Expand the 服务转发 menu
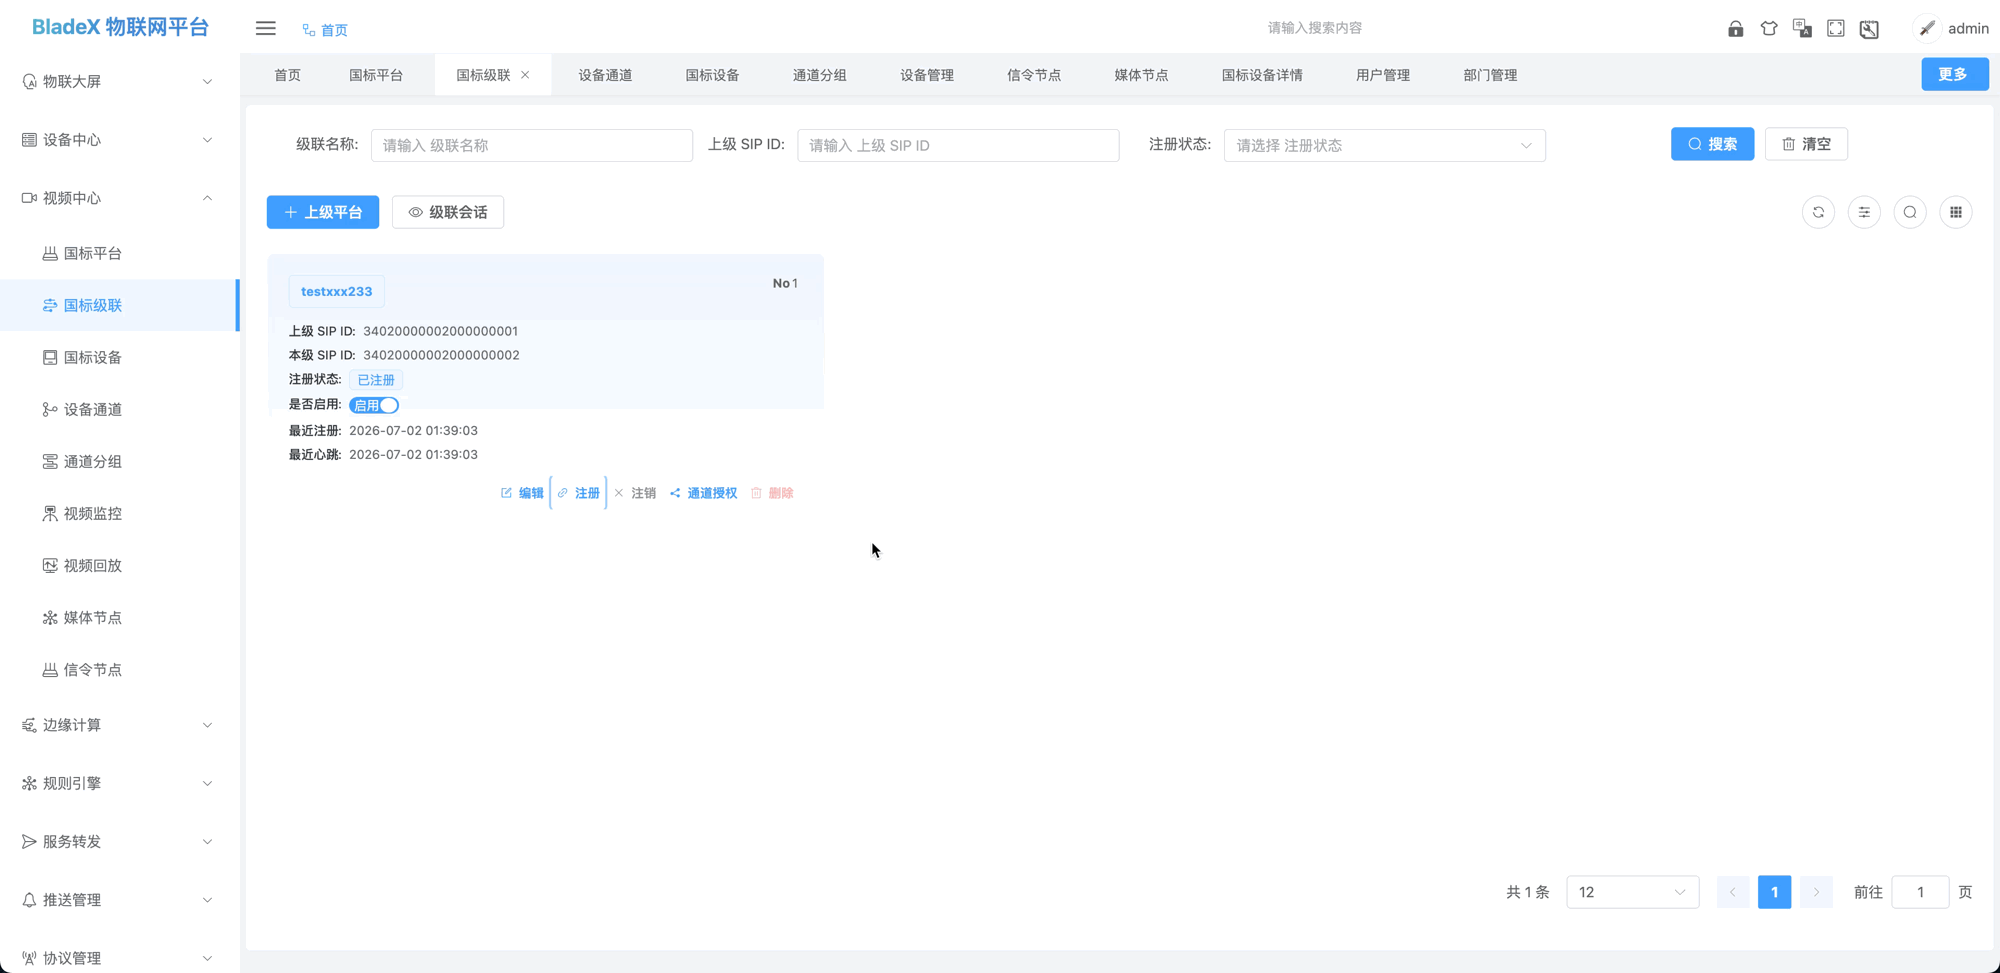2000x973 pixels. coord(120,841)
